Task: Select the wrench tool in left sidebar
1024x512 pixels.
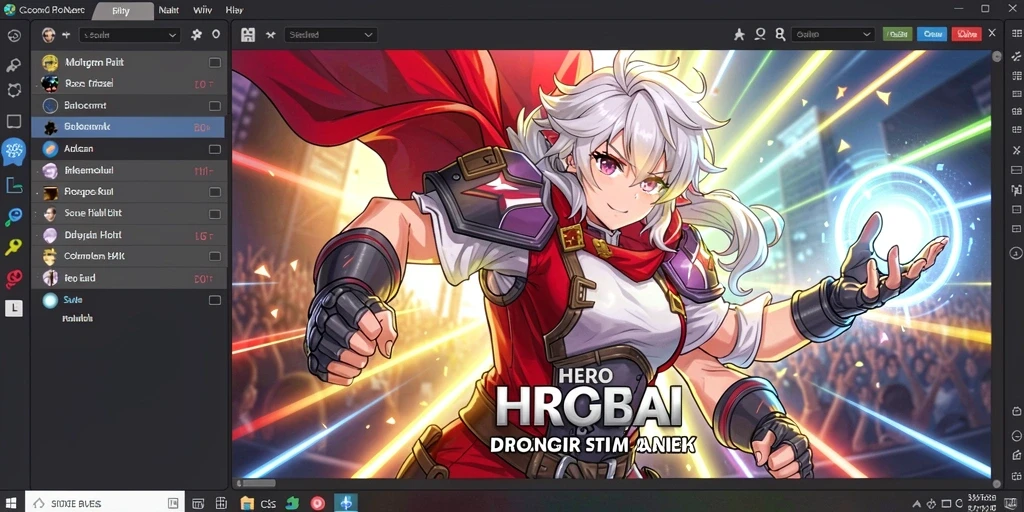Action: (14, 65)
